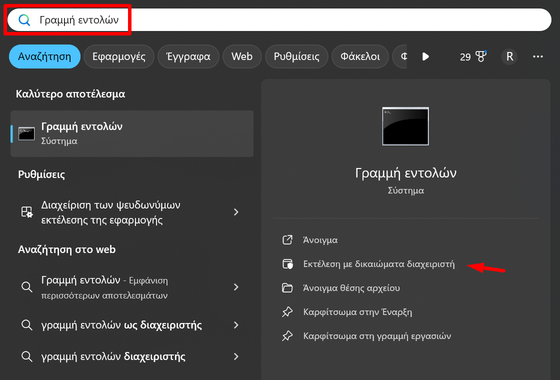Select the Έγγραφα filter tab

(188, 56)
